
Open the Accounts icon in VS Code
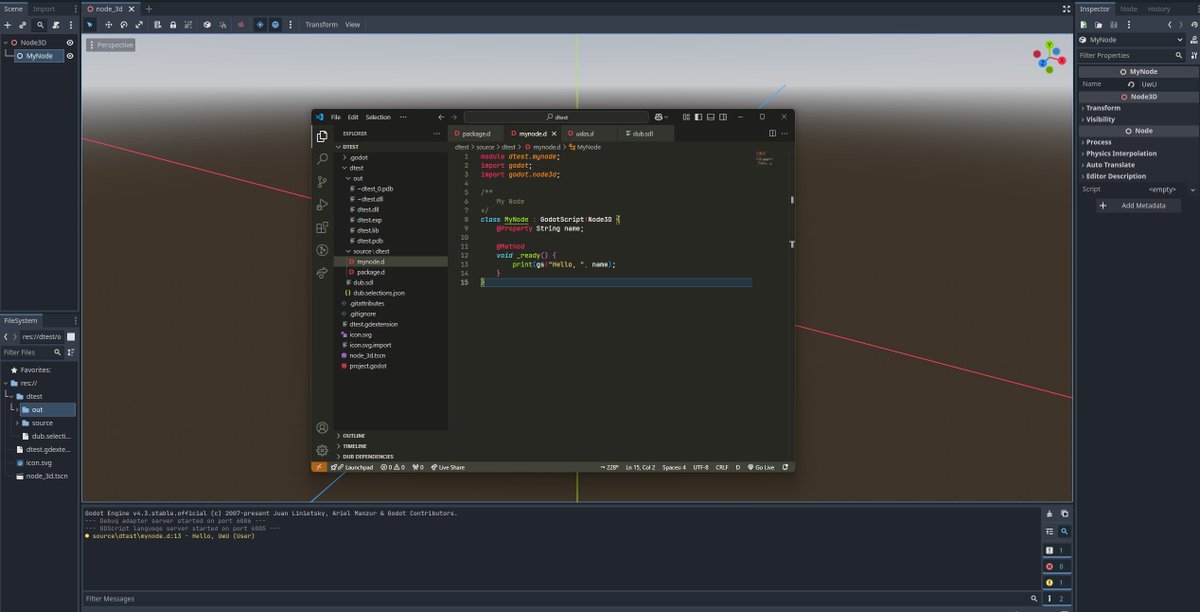click(322, 428)
